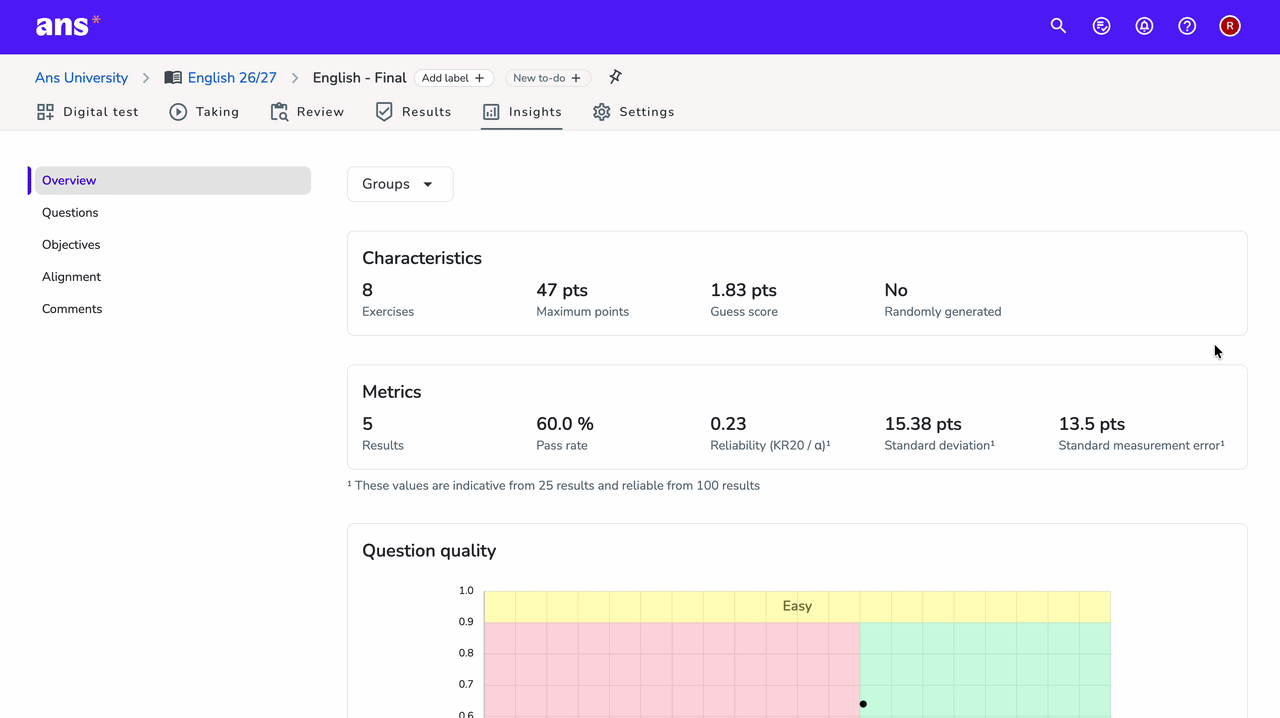Click the Settings gear icon
The width and height of the screenshot is (1280, 718).
point(601,112)
